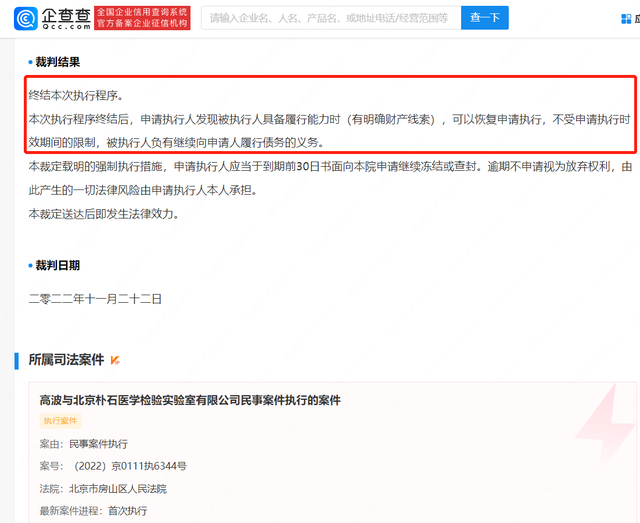Click the line 本裁定送达后即发生法律效力。
Viewport: 640px width, 523px height.
104,214
